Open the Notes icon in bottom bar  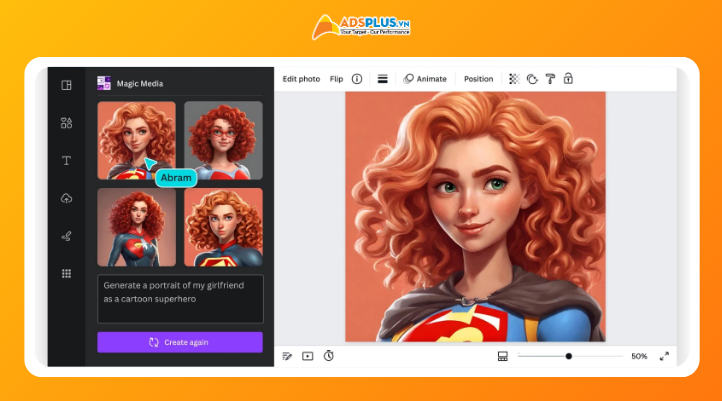tap(287, 356)
